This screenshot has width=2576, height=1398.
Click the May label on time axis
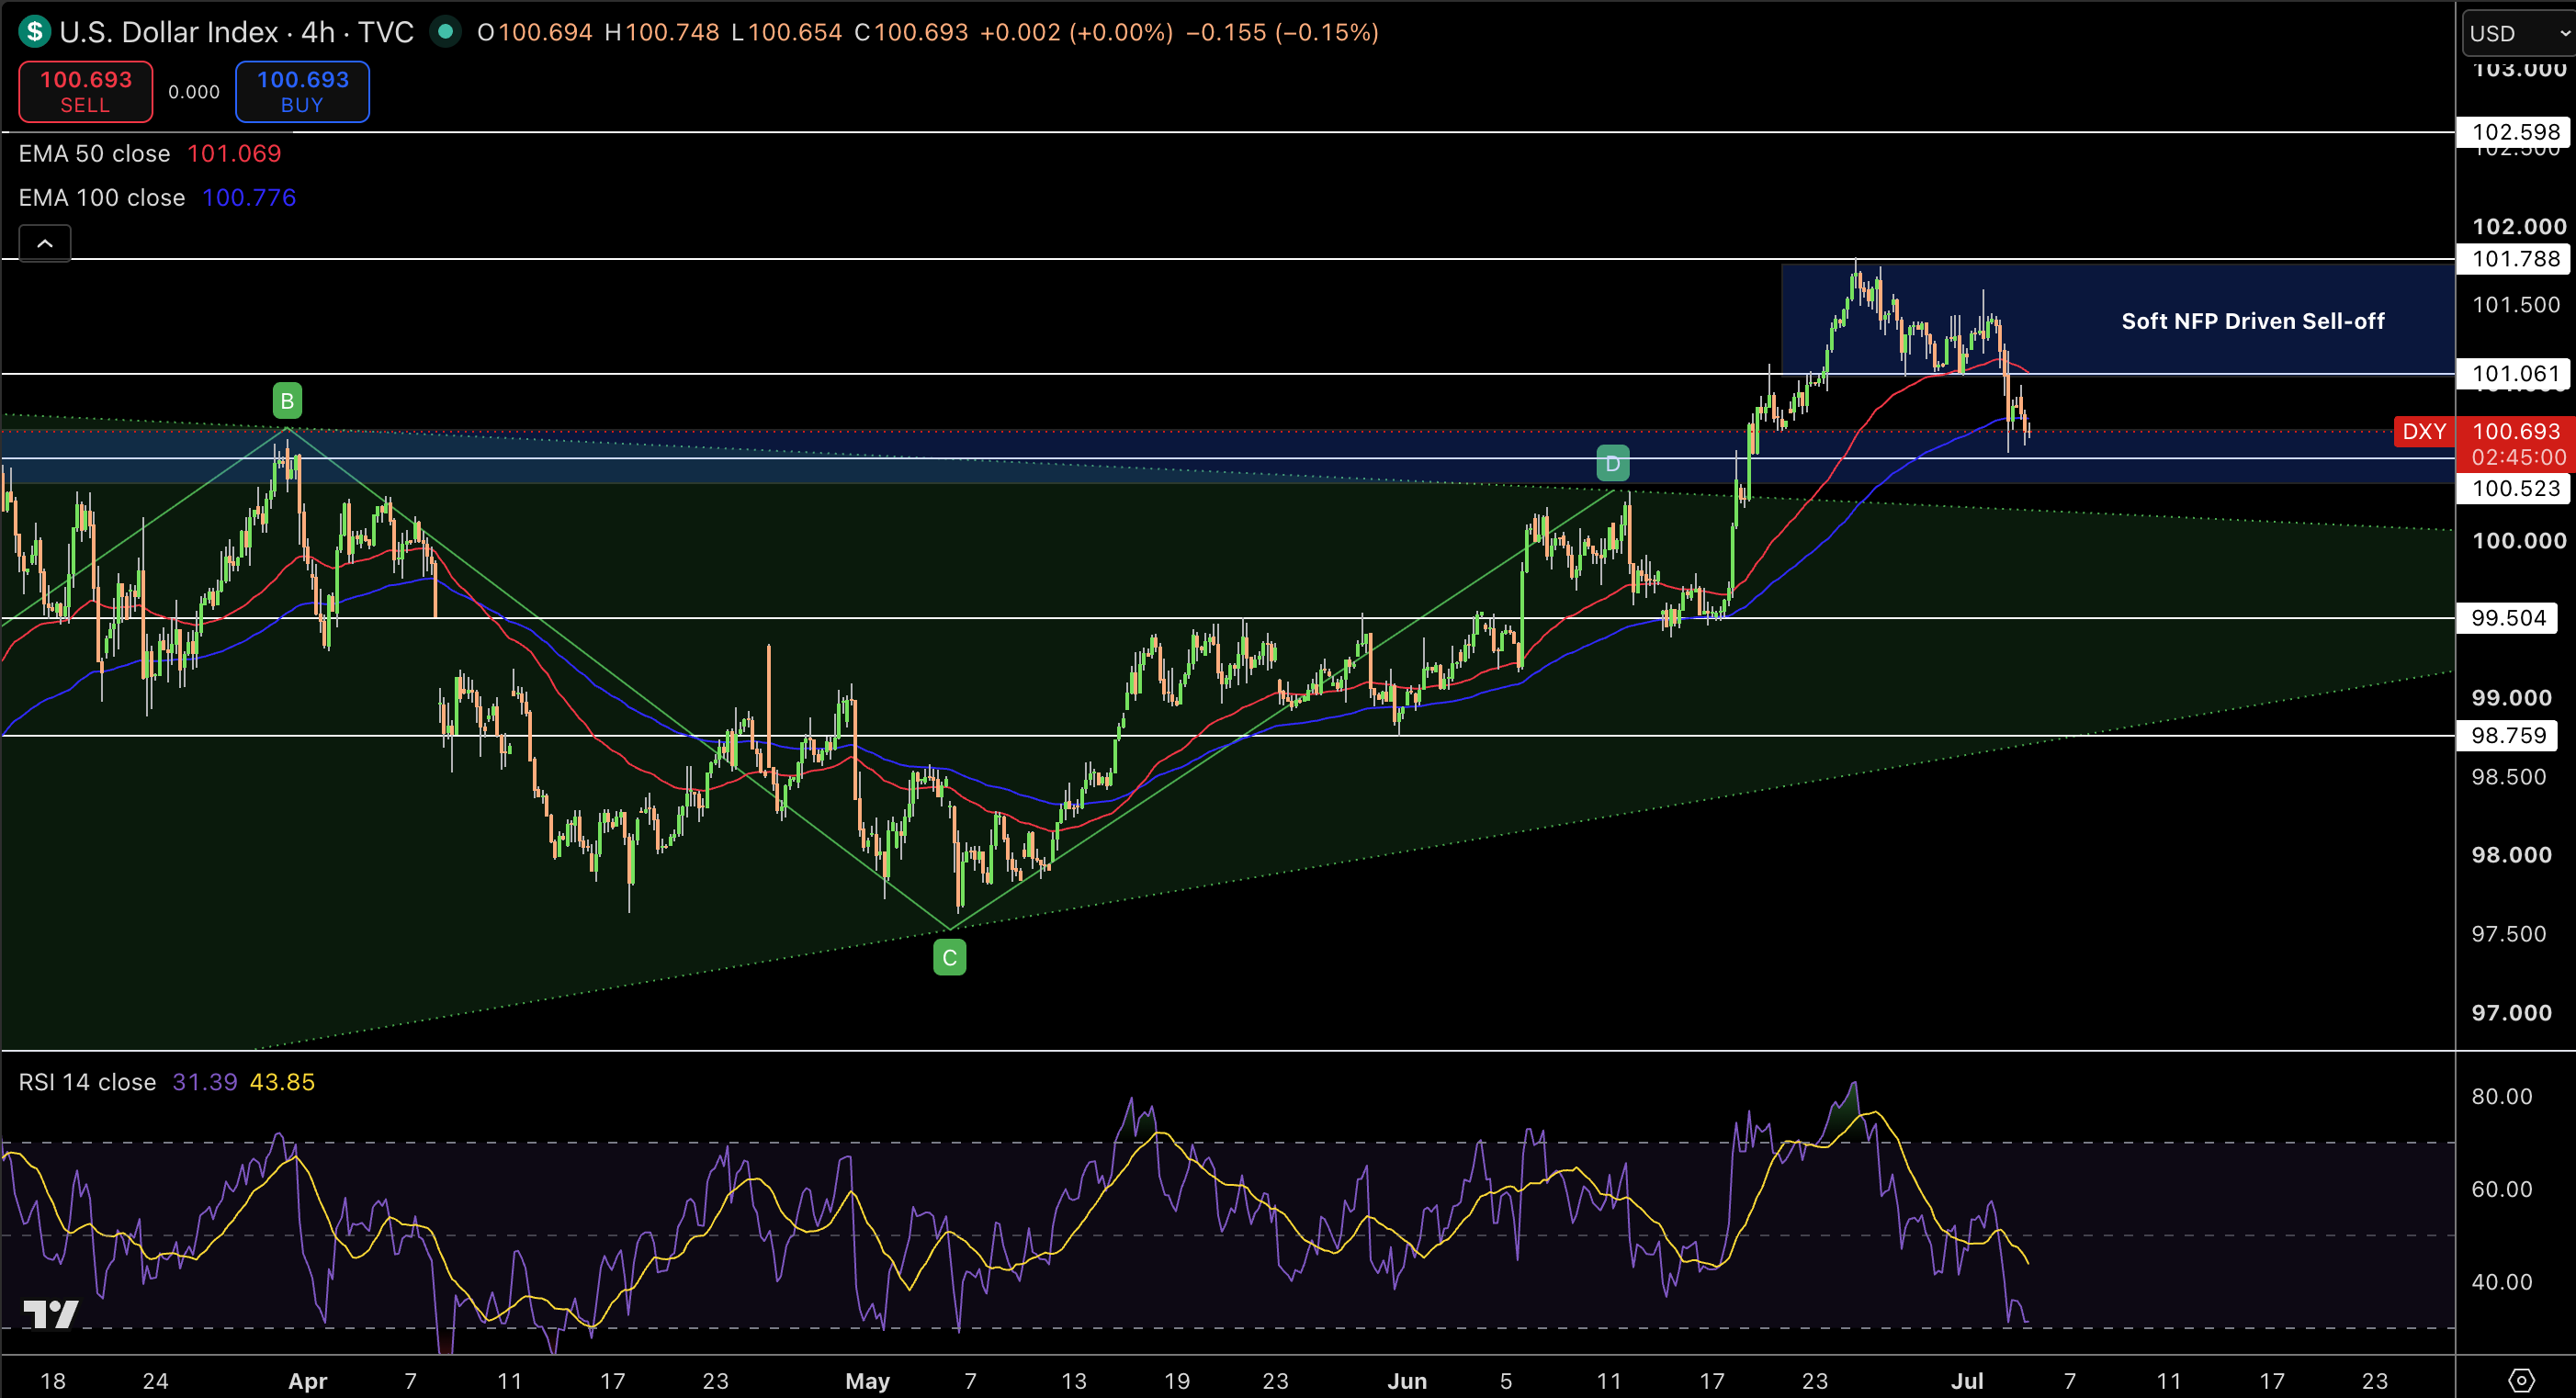867,1381
